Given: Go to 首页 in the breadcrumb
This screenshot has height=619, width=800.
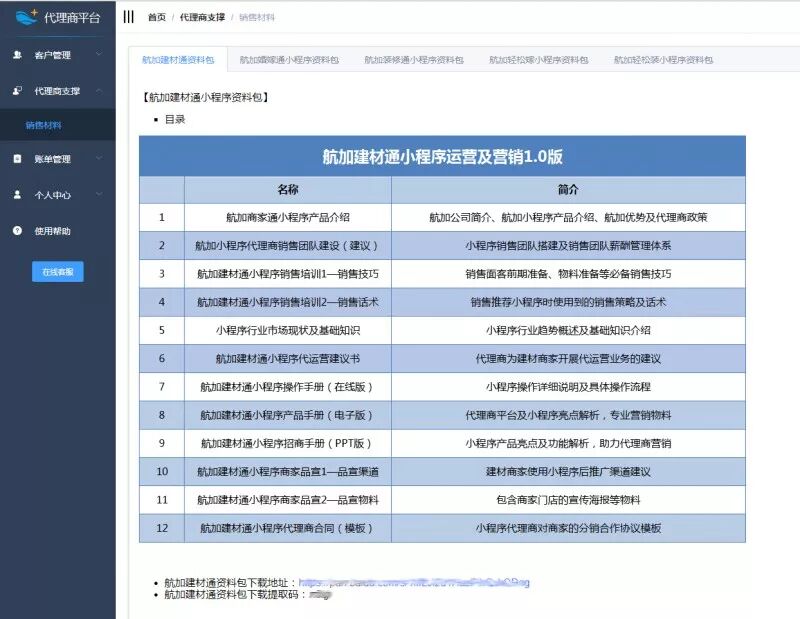Looking at the screenshot, I should 157,17.
